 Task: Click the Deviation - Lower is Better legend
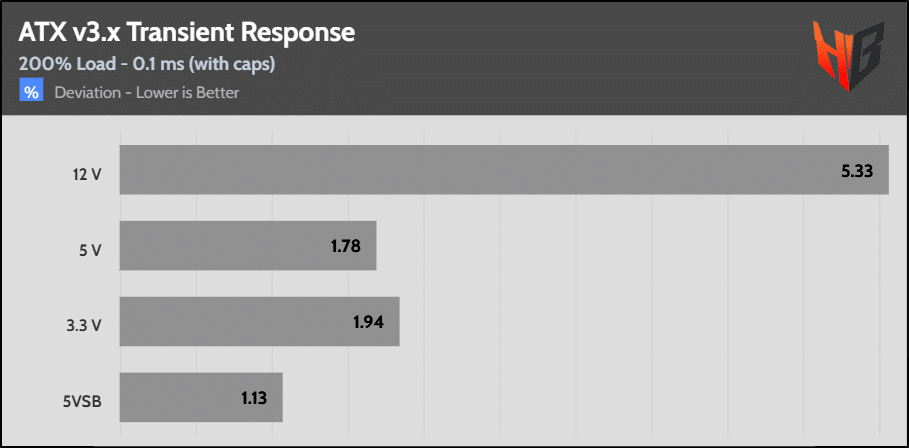click(x=147, y=93)
